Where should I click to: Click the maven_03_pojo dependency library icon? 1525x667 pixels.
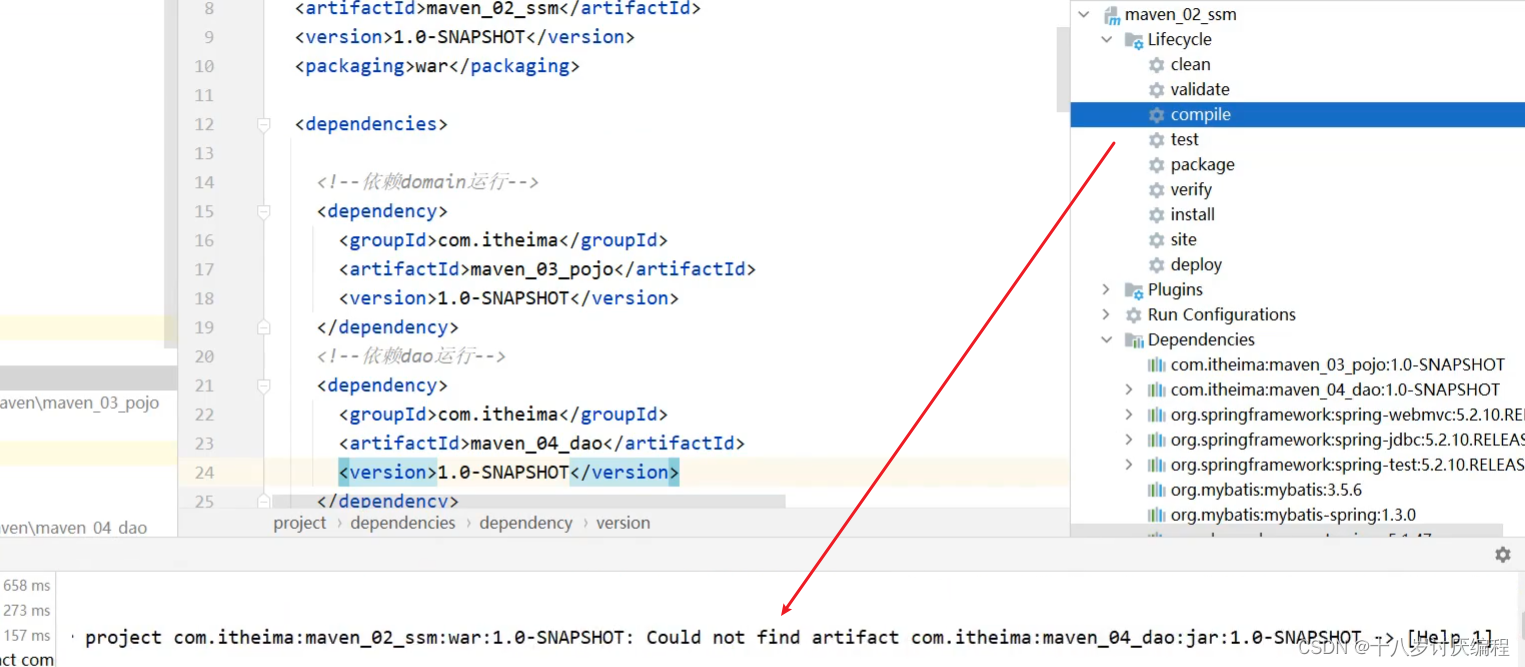(x=1156, y=365)
